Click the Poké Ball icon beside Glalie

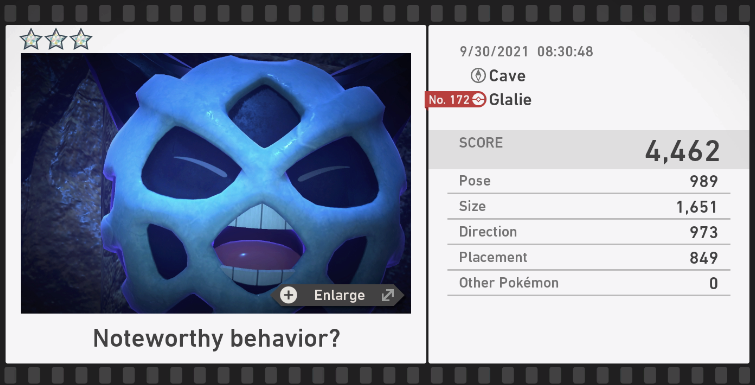tap(479, 100)
